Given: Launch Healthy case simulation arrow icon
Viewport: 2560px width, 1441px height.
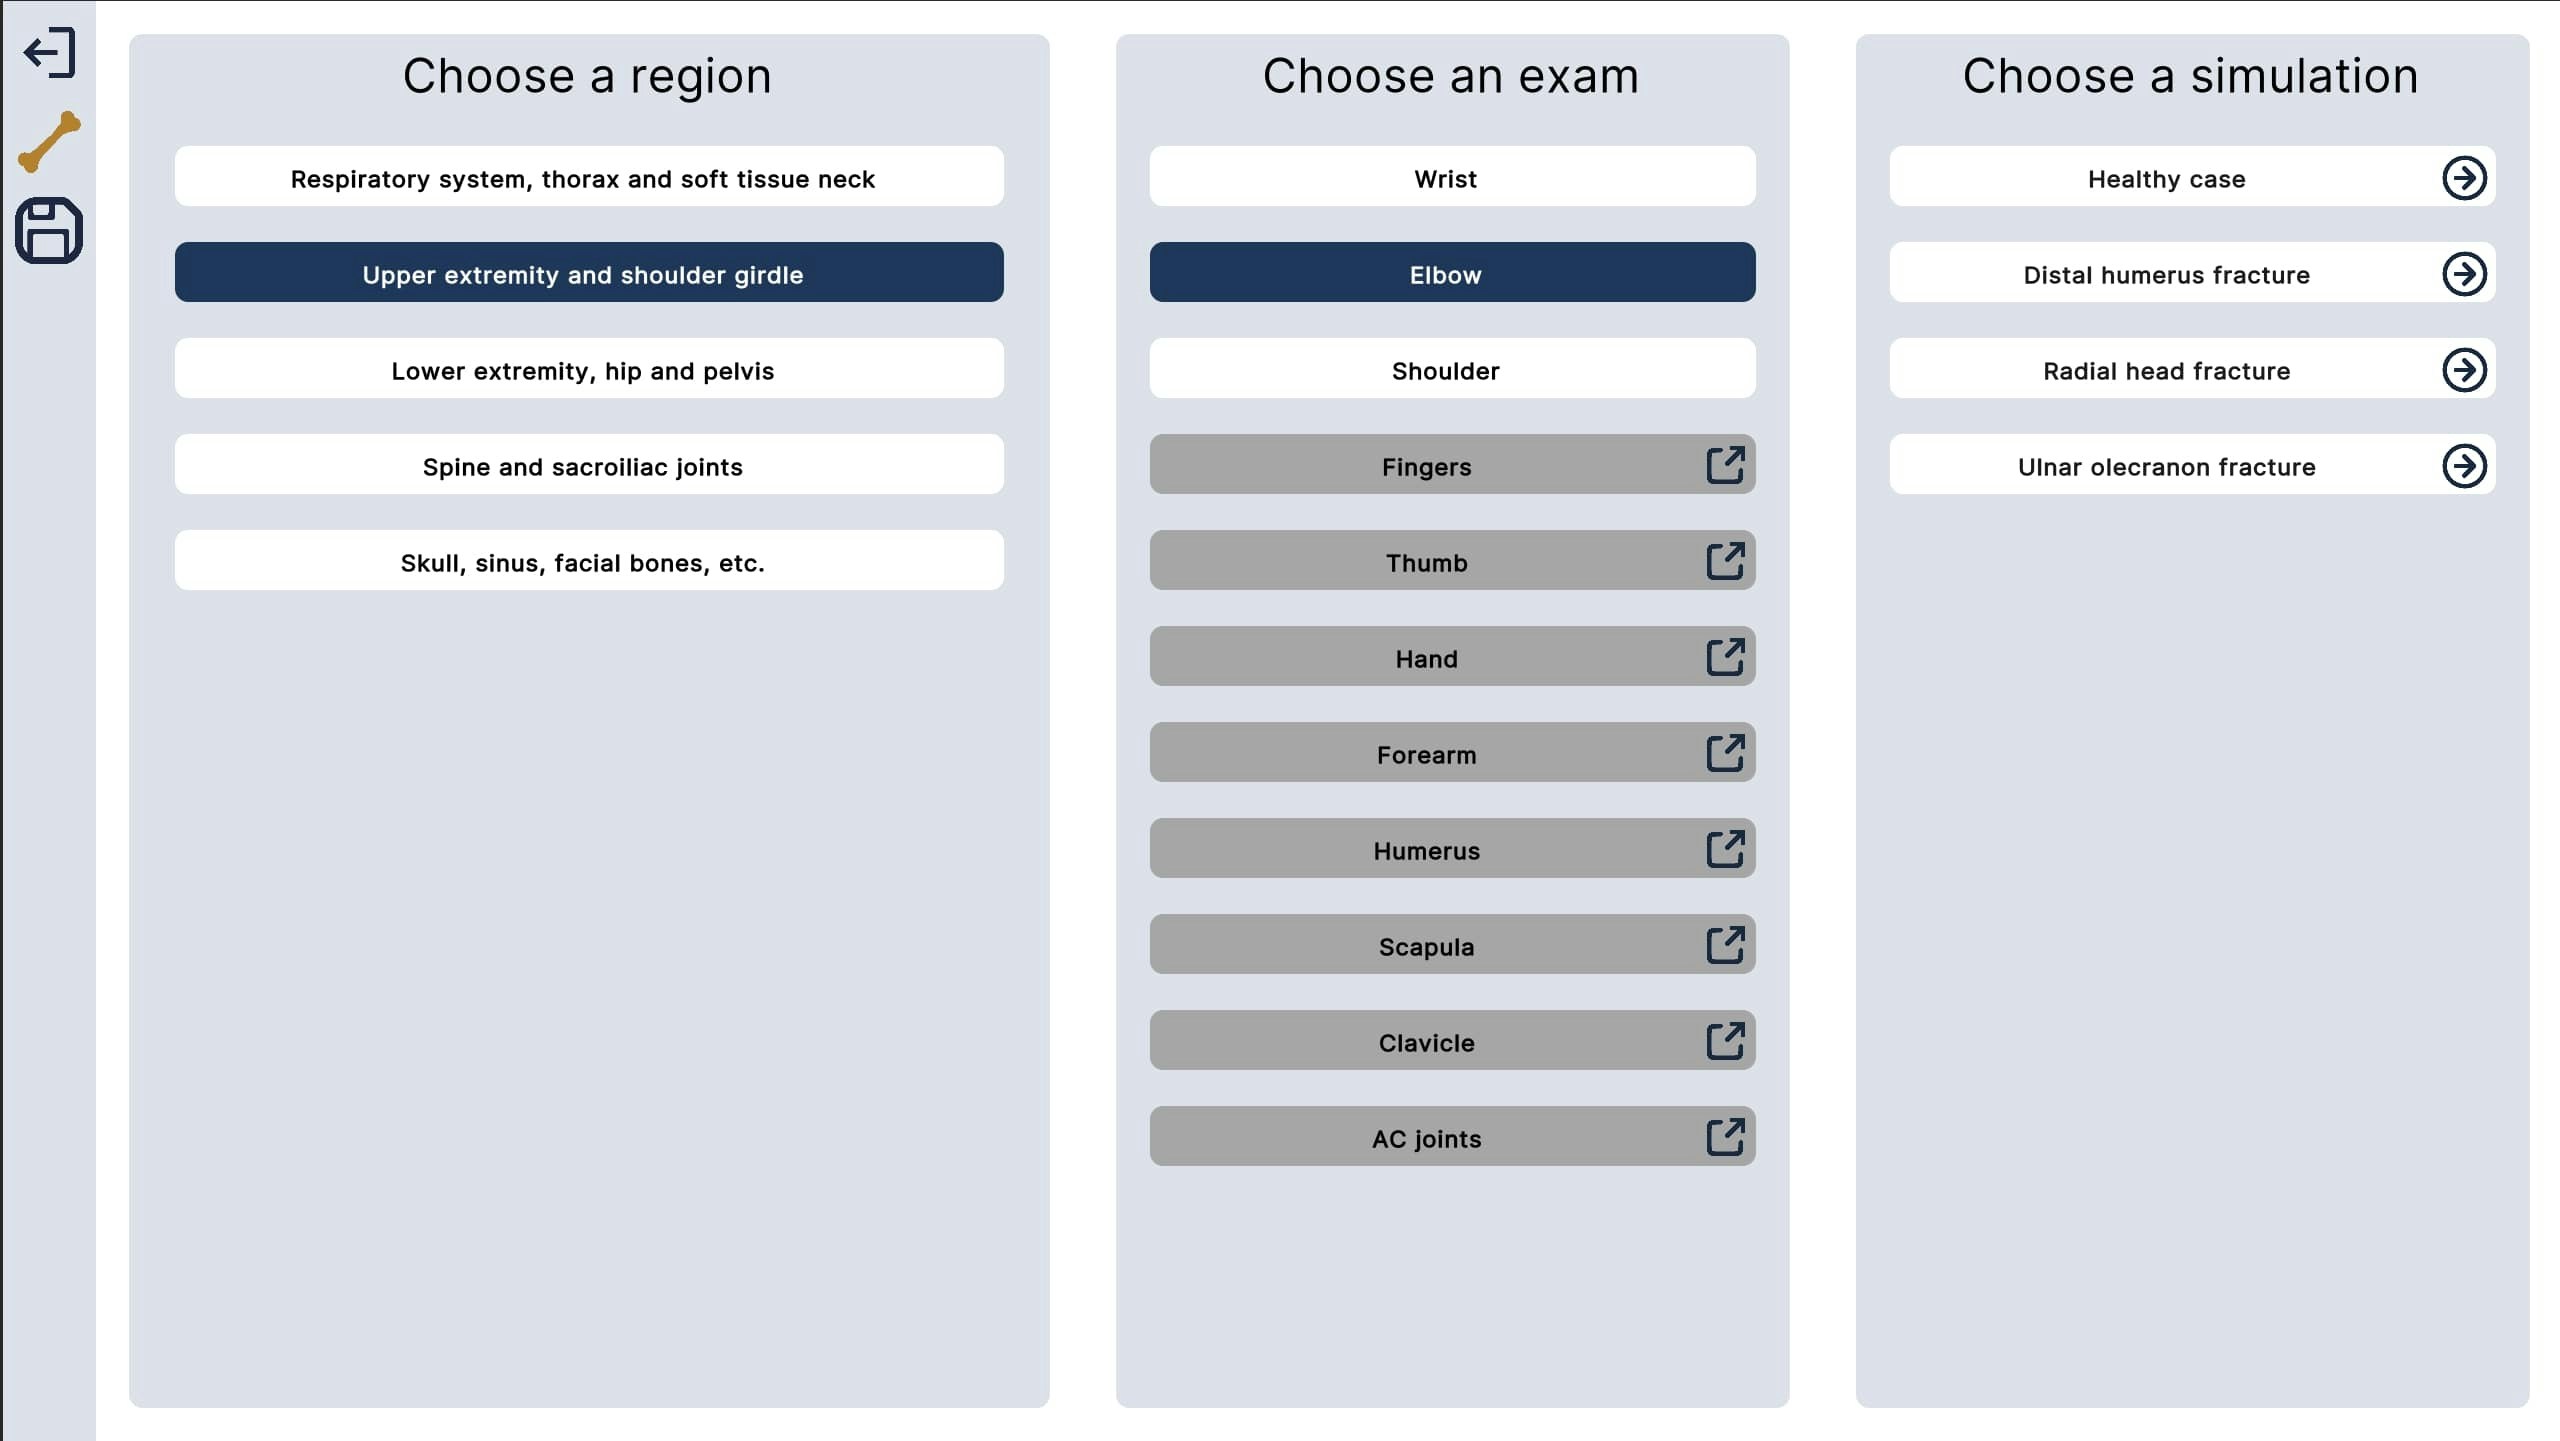Looking at the screenshot, I should coord(2463,178).
